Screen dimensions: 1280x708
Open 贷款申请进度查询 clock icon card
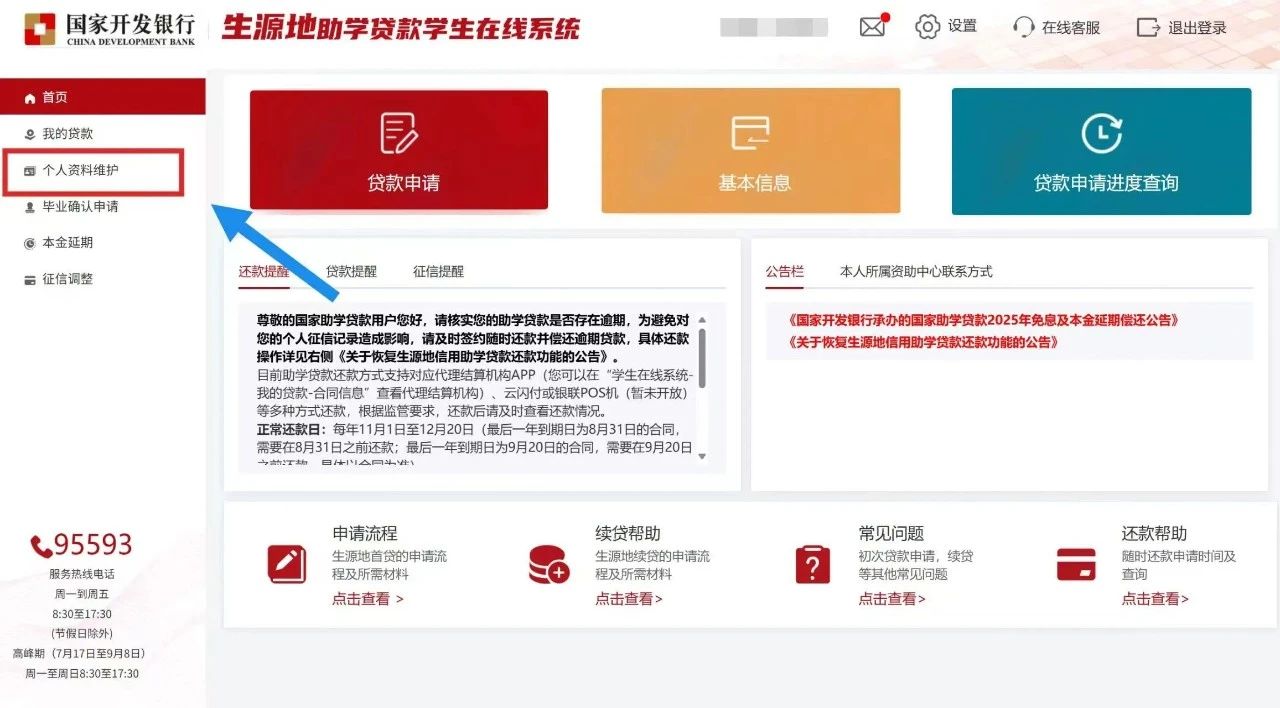pos(1101,149)
